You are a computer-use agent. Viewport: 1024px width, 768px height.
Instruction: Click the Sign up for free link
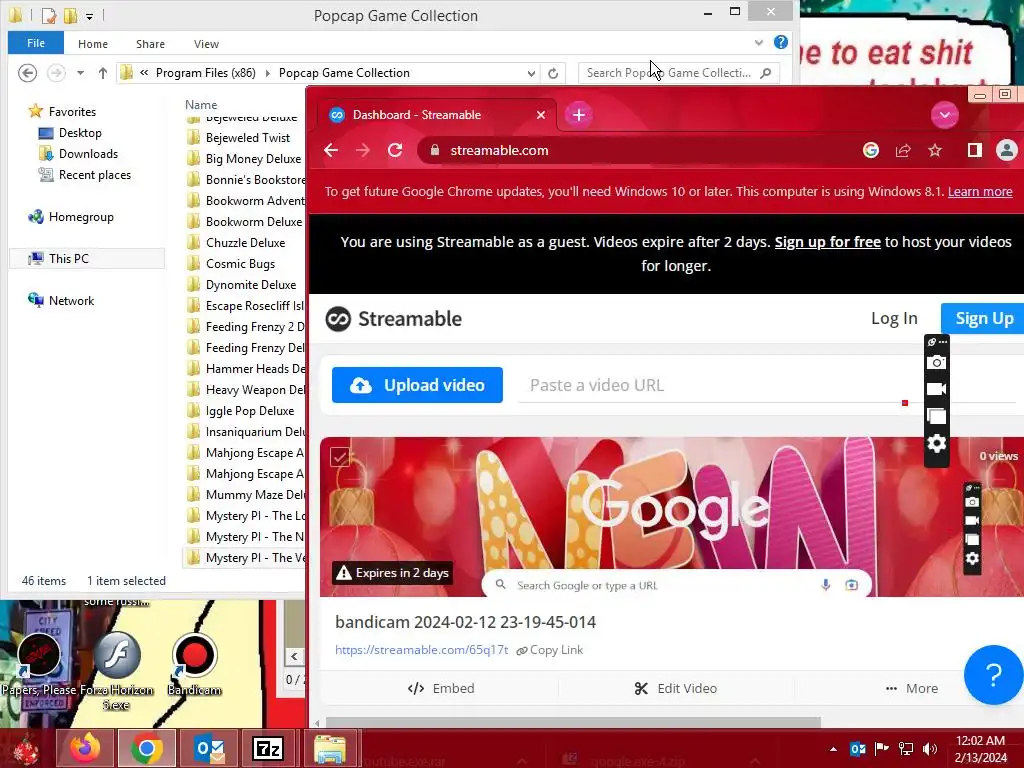tap(827, 242)
